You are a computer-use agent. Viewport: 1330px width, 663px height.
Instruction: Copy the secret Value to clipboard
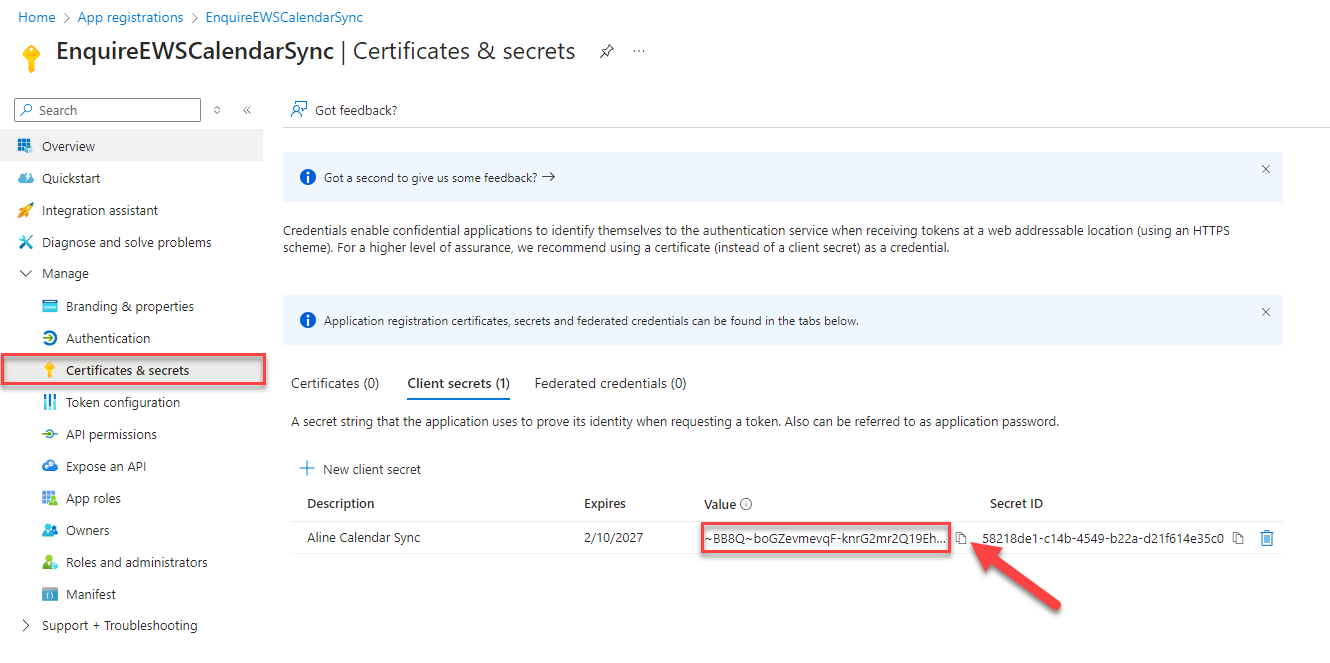click(961, 538)
